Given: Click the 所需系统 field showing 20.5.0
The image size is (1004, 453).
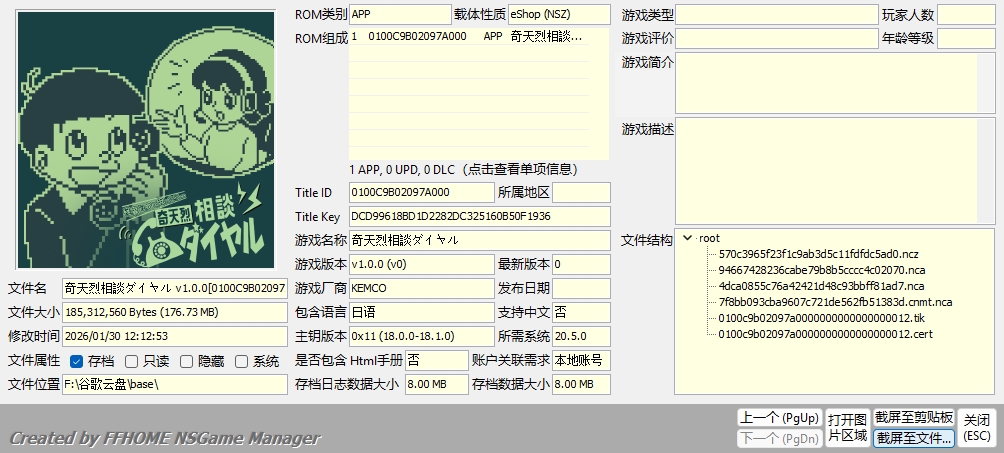Looking at the screenshot, I should [x=581, y=336].
